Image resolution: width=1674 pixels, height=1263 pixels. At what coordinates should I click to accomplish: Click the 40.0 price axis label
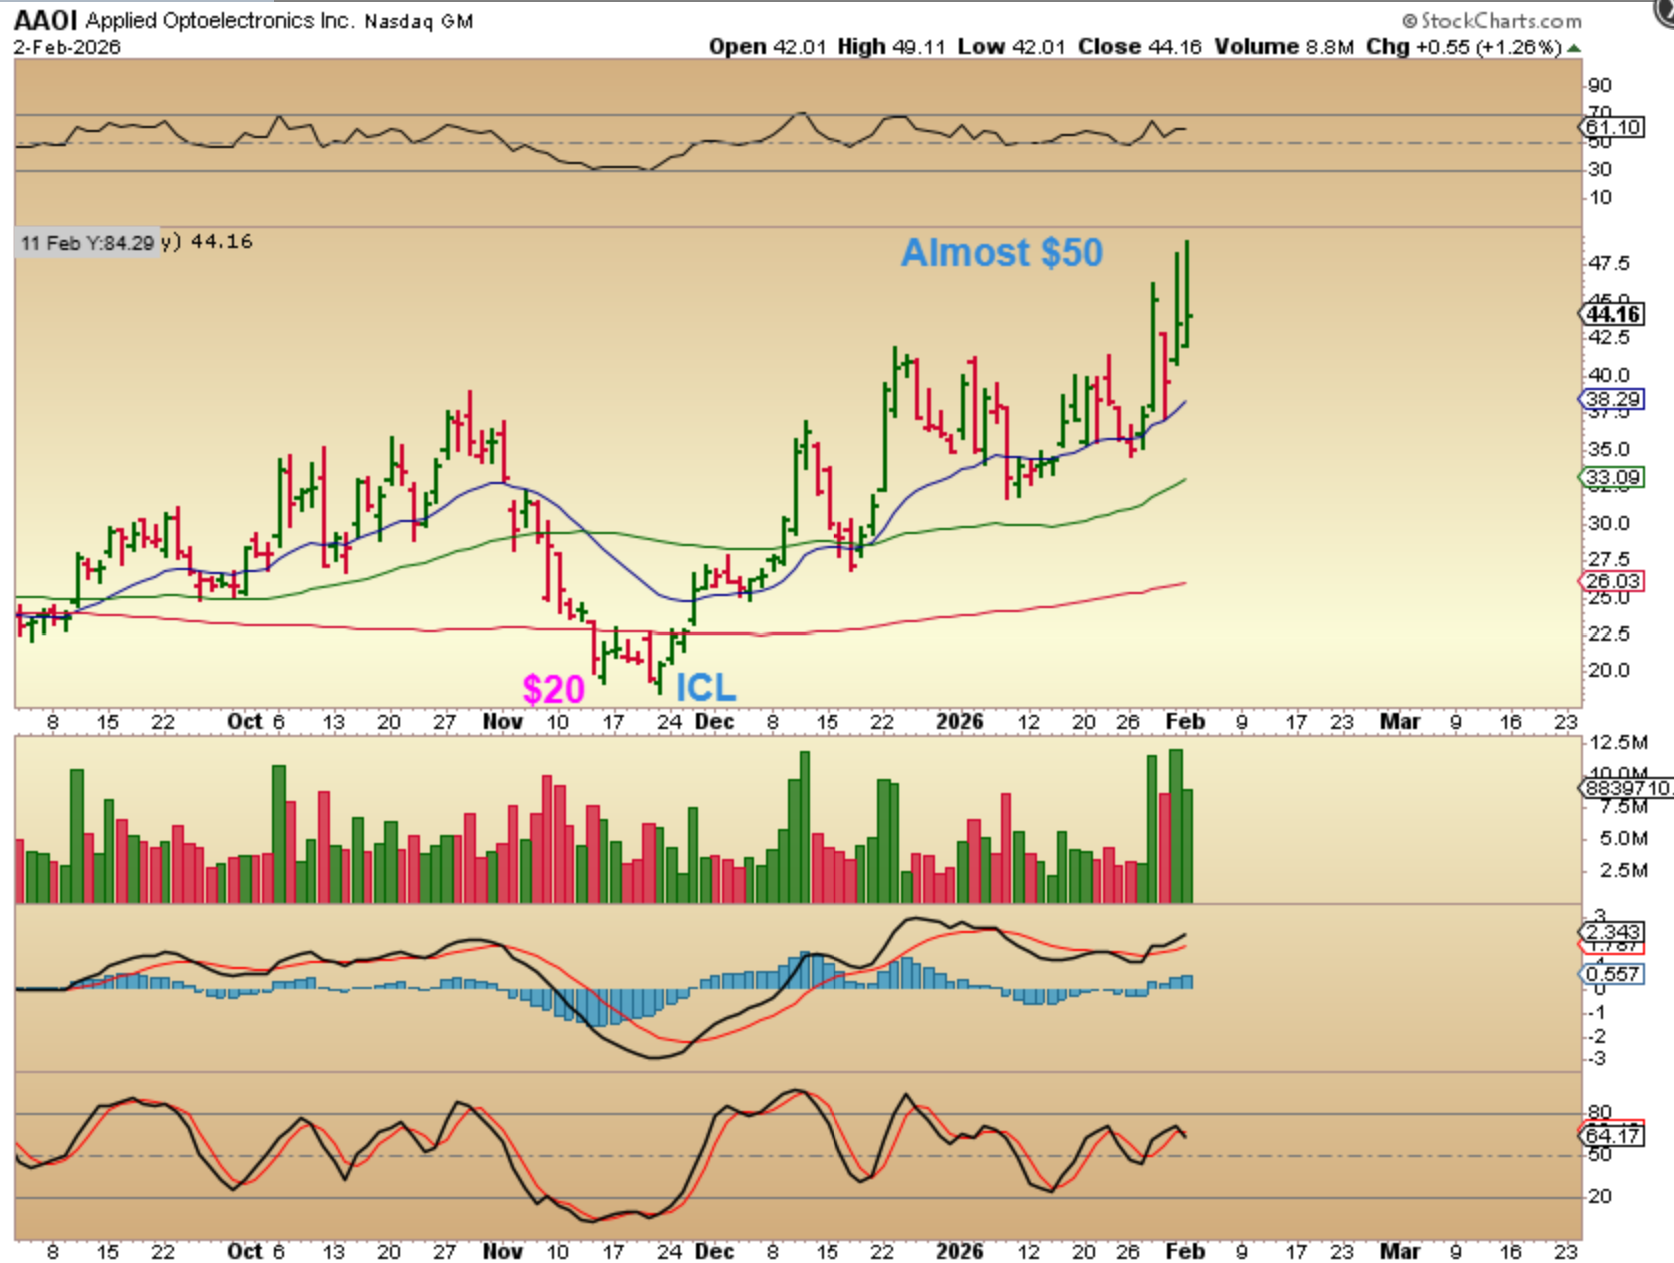tap(1609, 375)
